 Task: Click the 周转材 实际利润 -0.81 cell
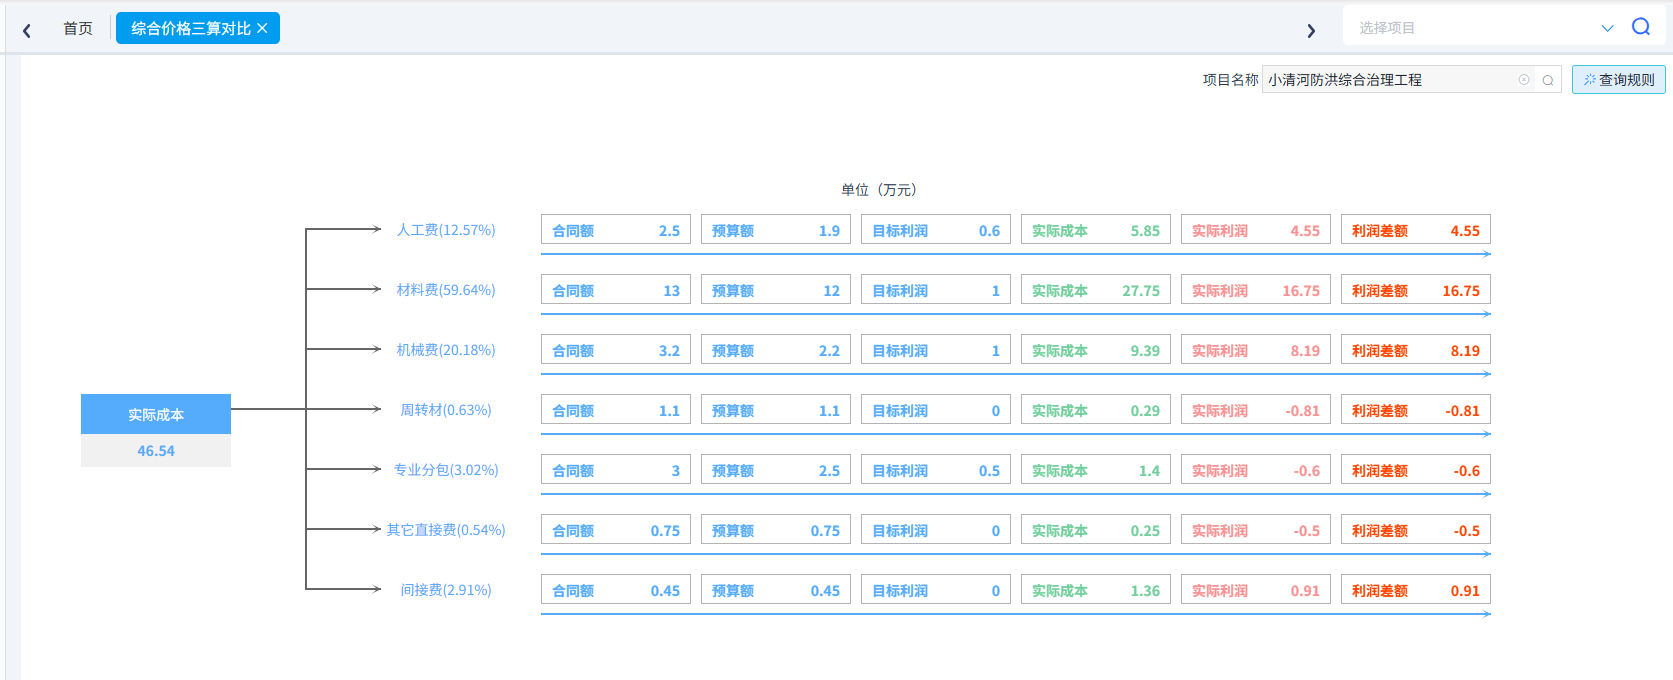pos(1256,410)
